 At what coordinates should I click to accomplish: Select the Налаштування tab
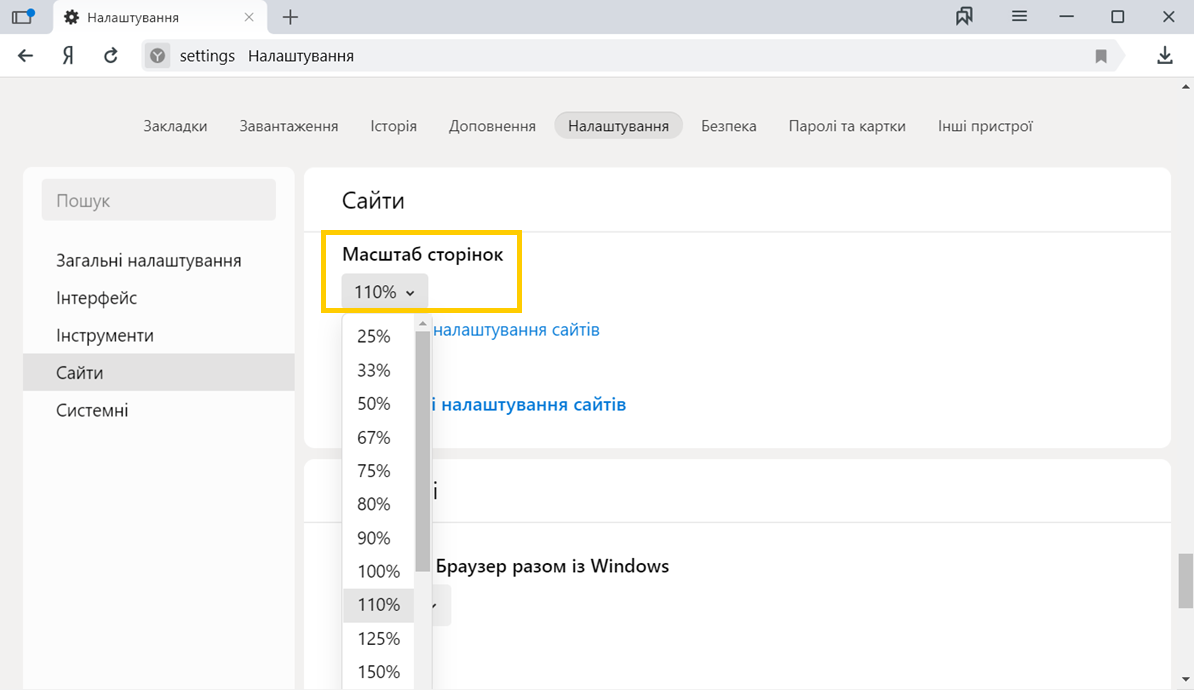click(618, 126)
